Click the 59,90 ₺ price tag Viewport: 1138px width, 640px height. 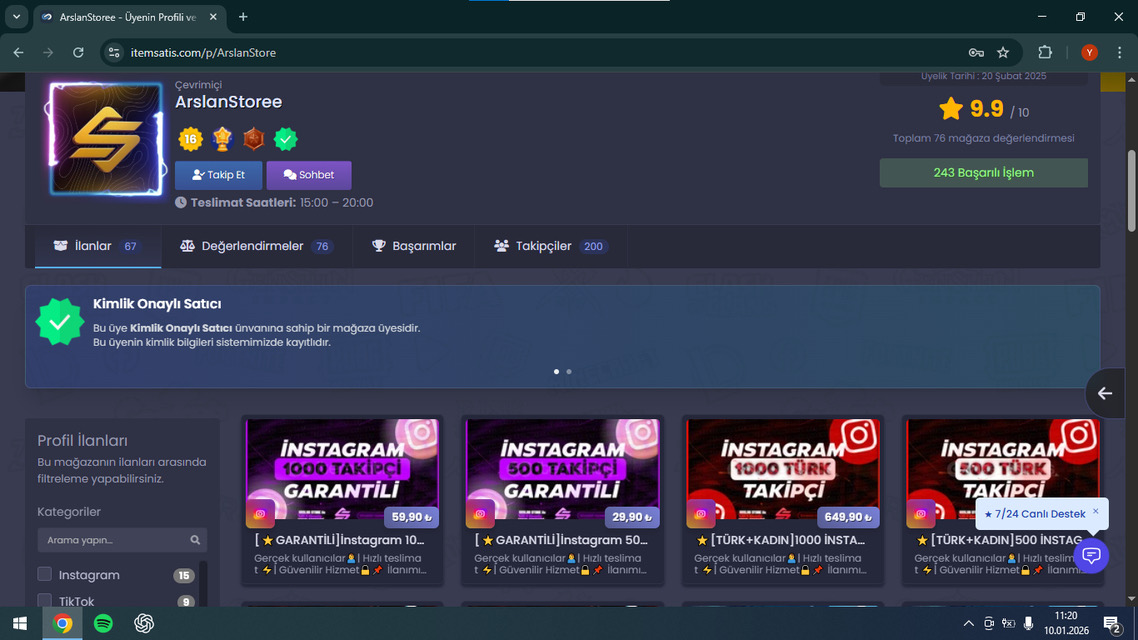coord(411,517)
